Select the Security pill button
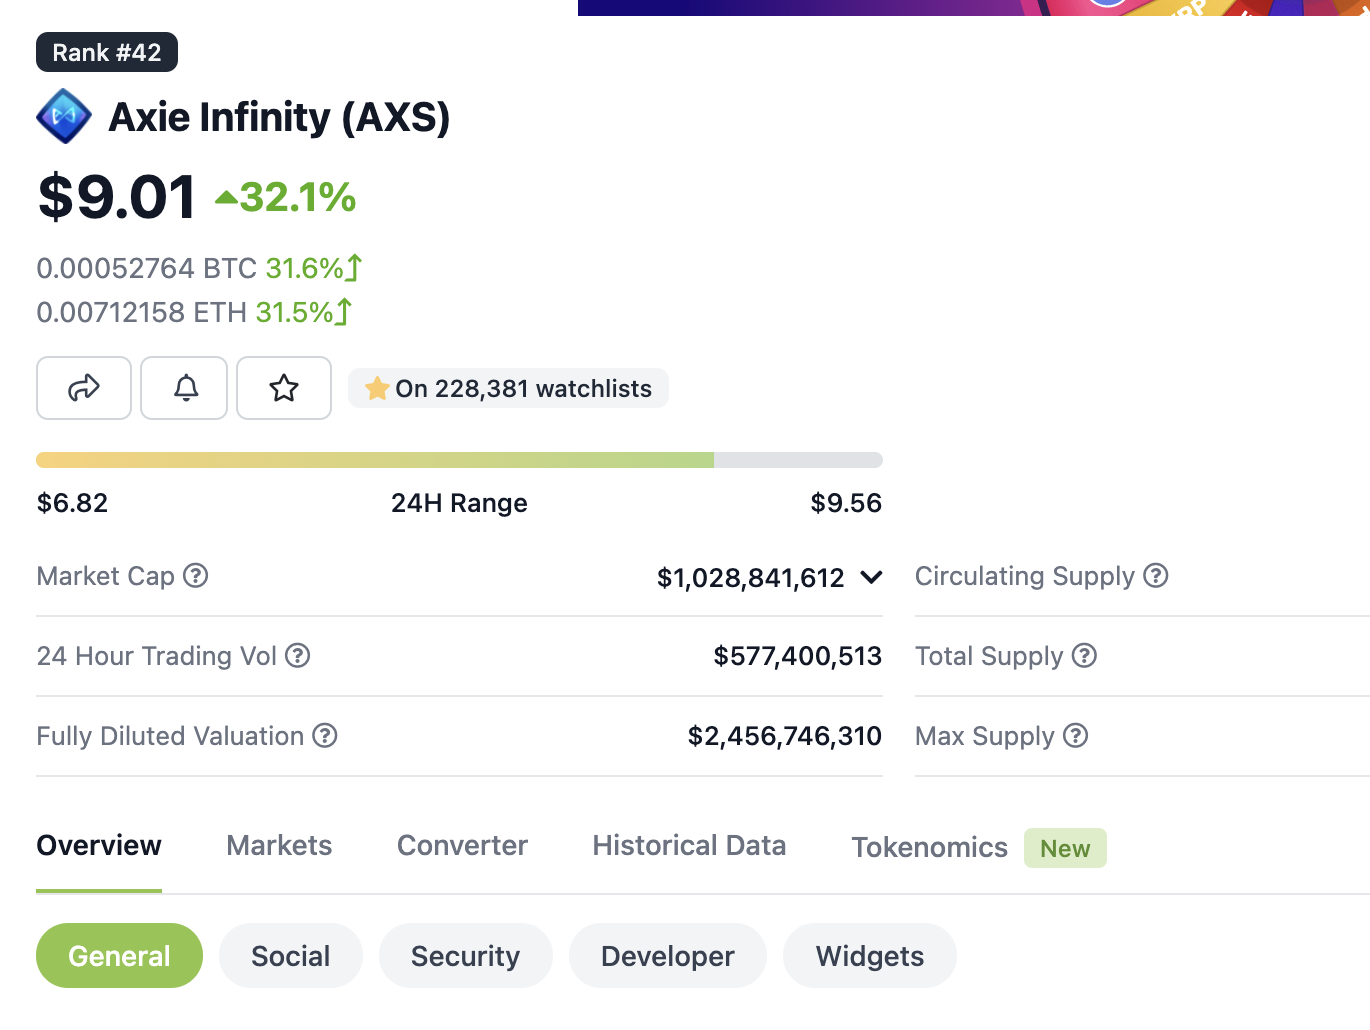This screenshot has height=1030, width=1370. (x=466, y=956)
